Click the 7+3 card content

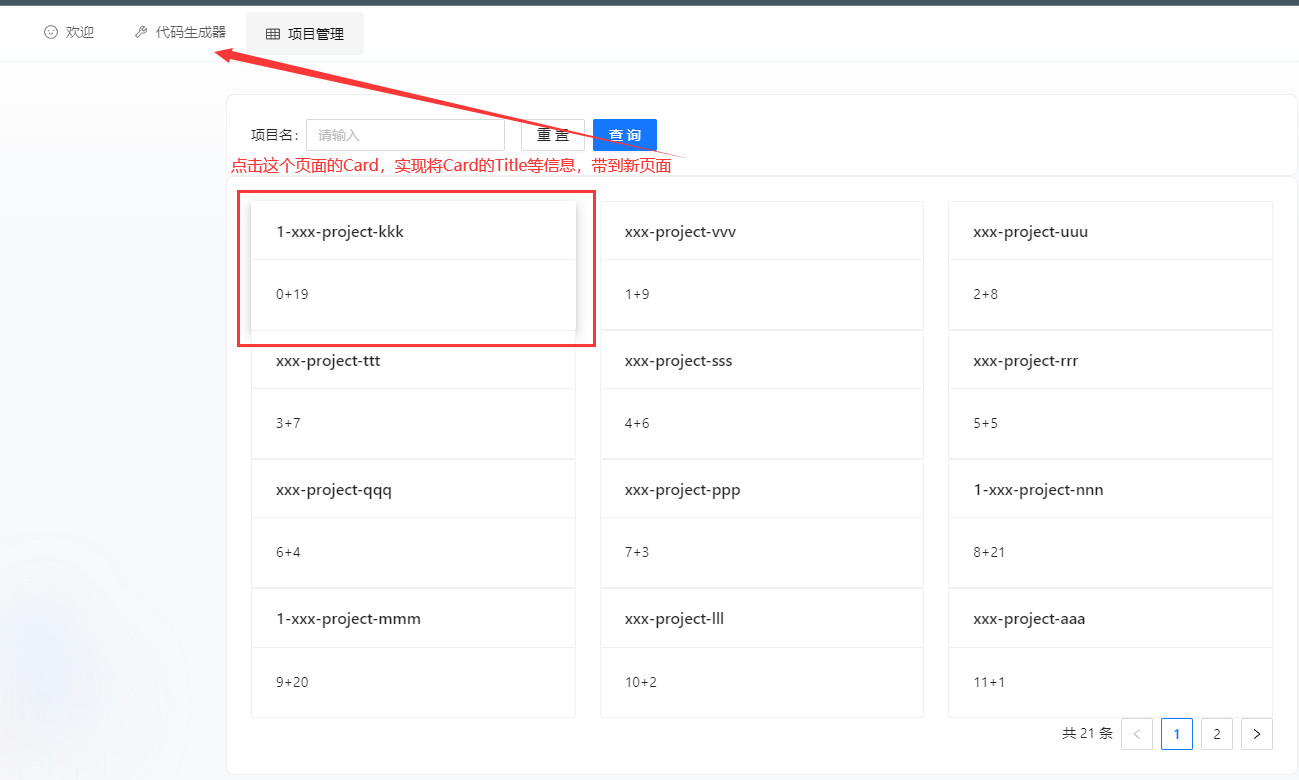tap(637, 553)
